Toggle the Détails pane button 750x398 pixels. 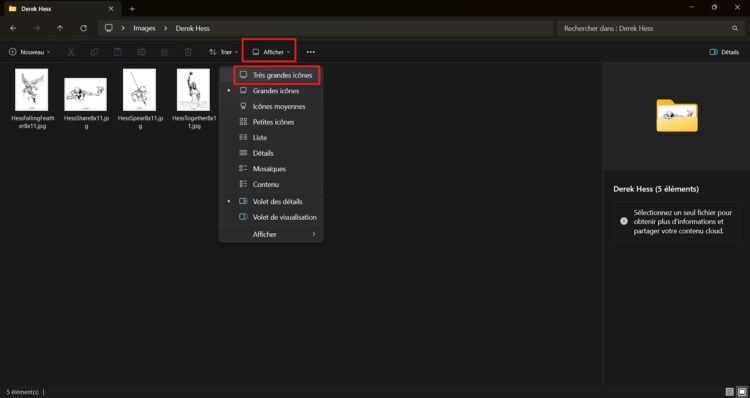(724, 52)
